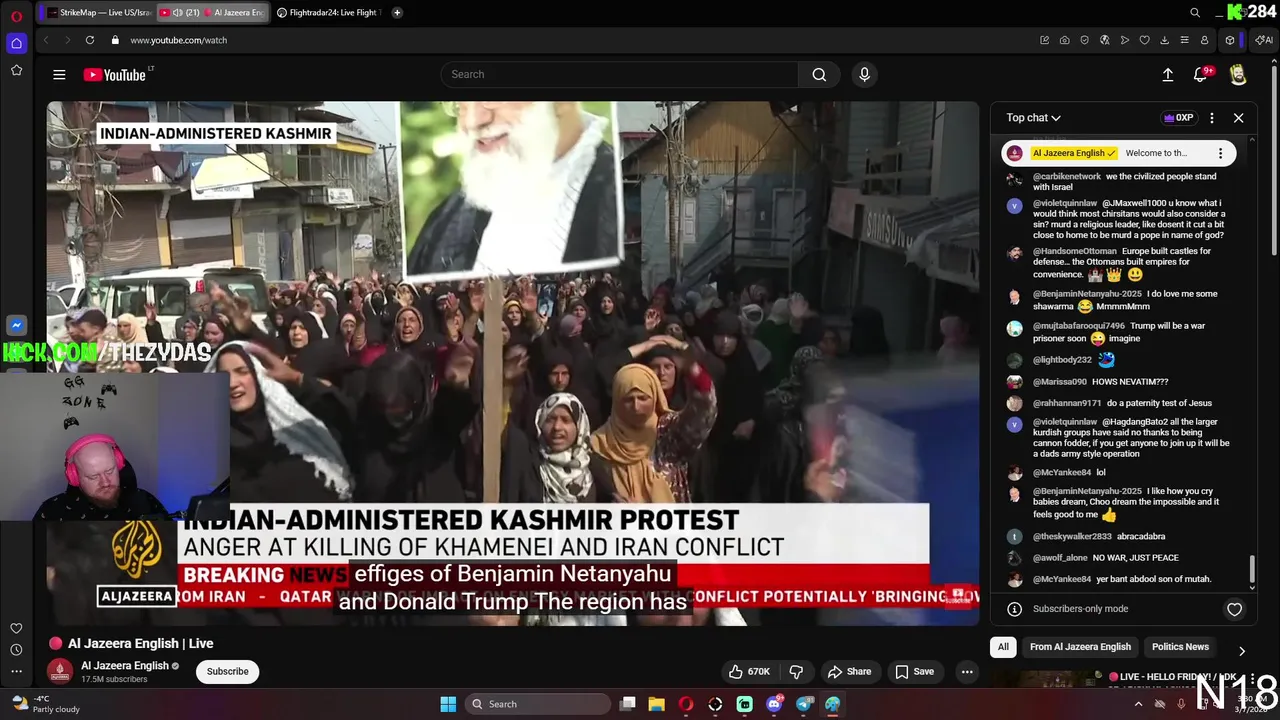This screenshot has height=720, width=1280.
Task: Share the live stream
Action: point(849,671)
